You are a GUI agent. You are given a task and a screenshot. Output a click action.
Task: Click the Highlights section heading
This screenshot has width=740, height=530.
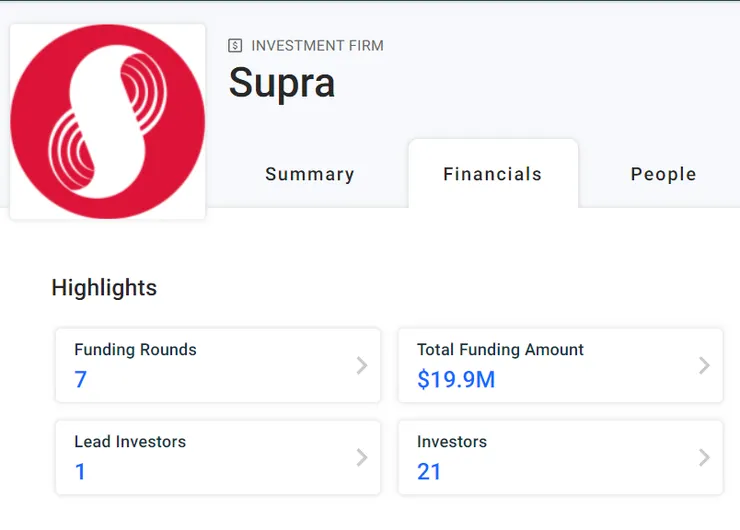click(x=104, y=288)
